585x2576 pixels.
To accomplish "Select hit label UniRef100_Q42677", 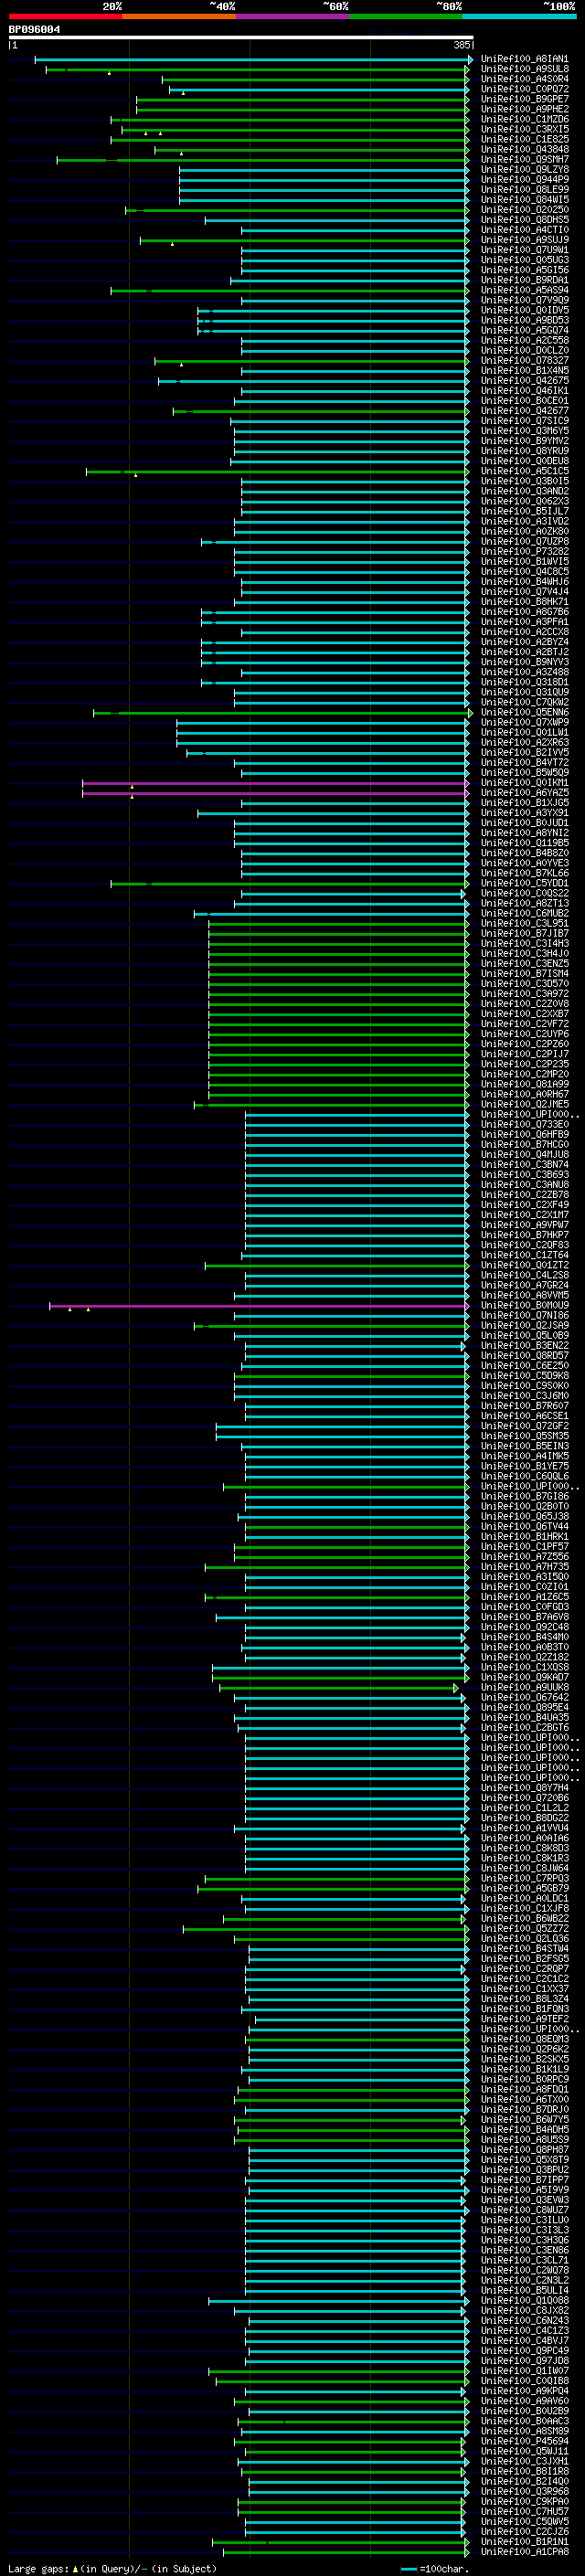I will (x=524, y=411).
